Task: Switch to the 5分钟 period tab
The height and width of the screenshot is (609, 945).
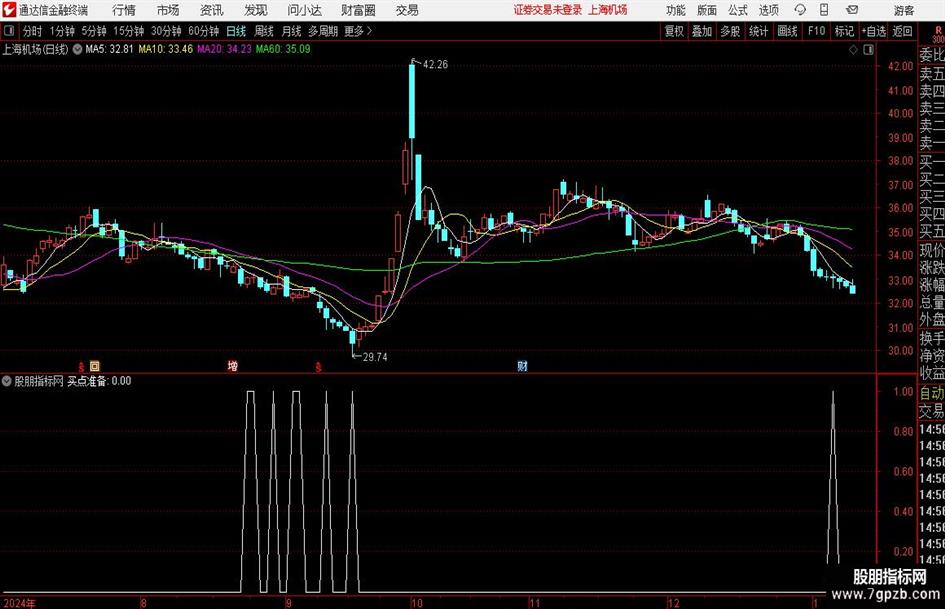Action: (94, 31)
